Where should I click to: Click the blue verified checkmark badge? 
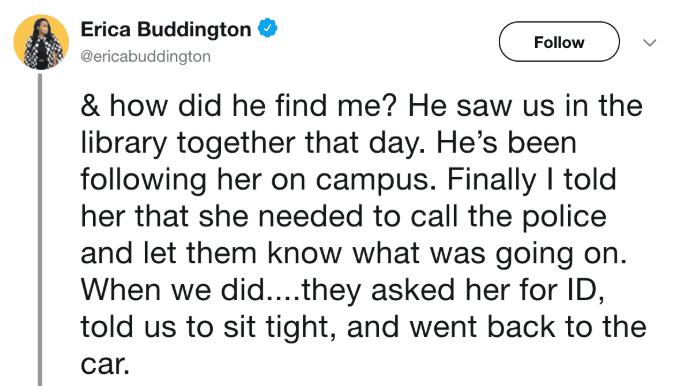click(x=267, y=28)
